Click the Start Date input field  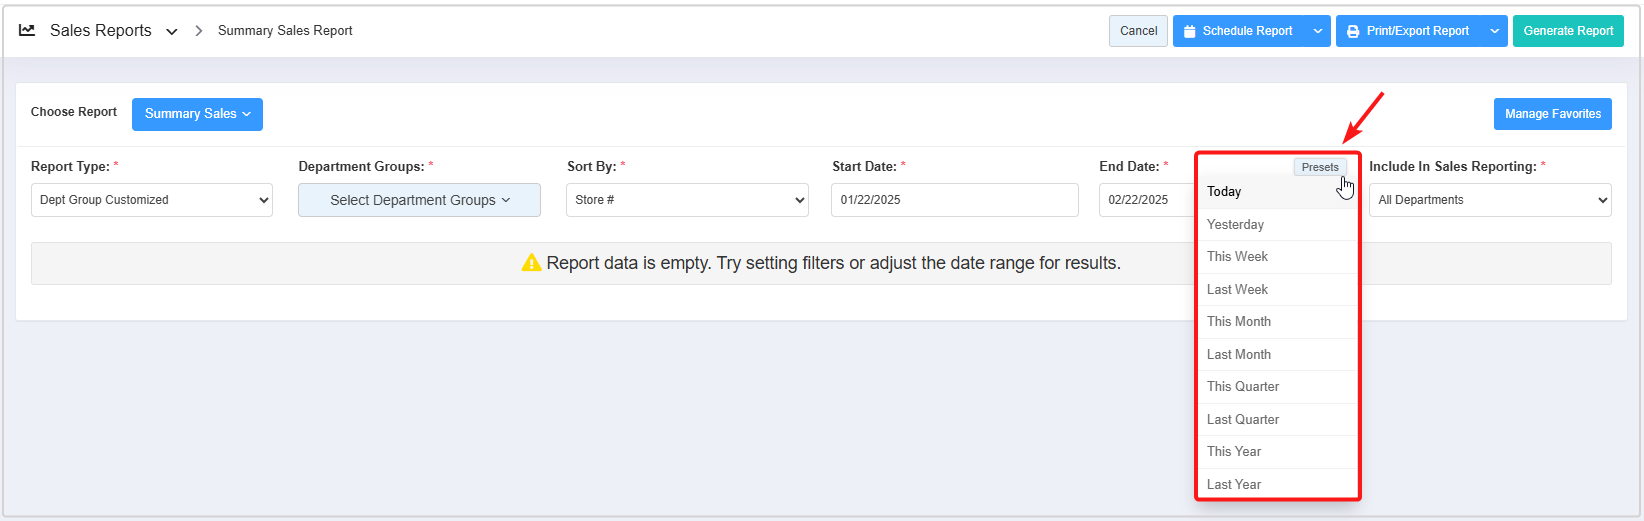(954, 200)
